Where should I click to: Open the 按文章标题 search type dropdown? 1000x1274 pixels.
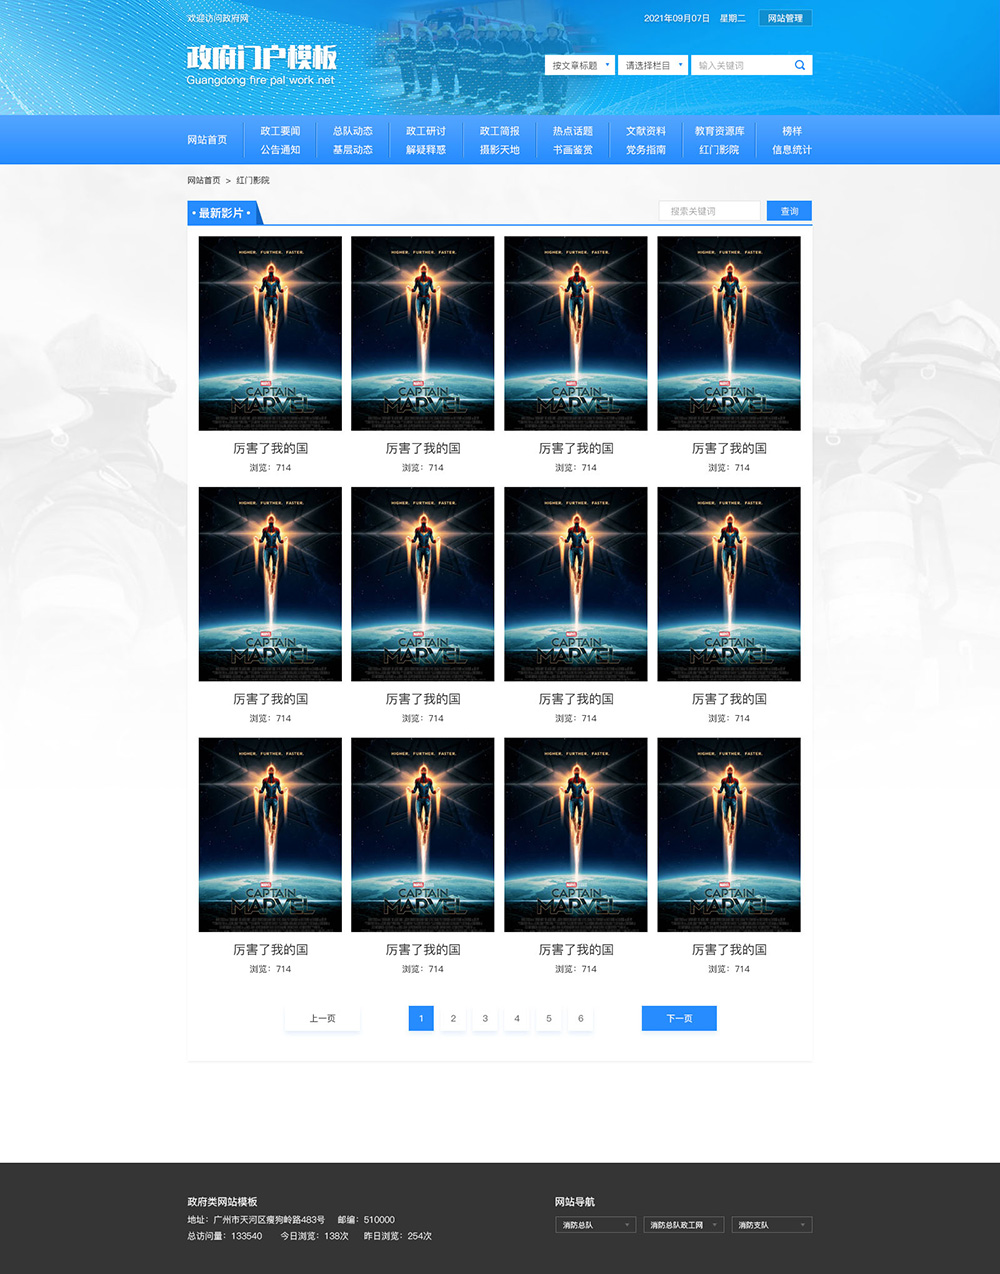tap(580, 65)
